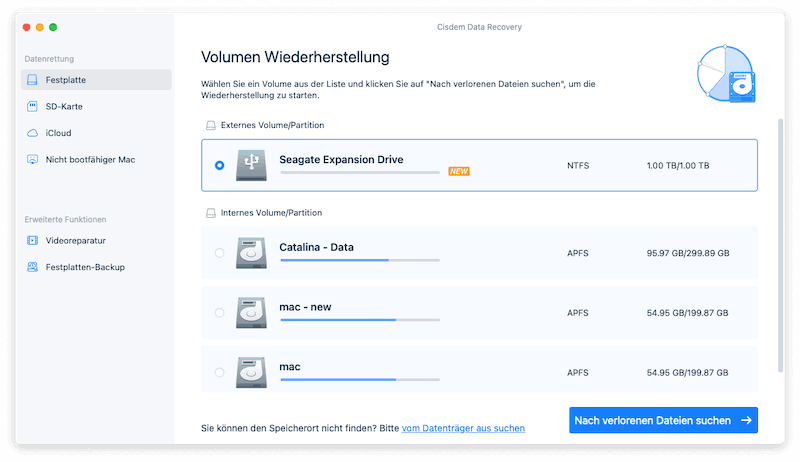This screenshot has width=800, height=462.
Task: Click Nach verlorenen Dateien suchen button
Action: (663, 420)
